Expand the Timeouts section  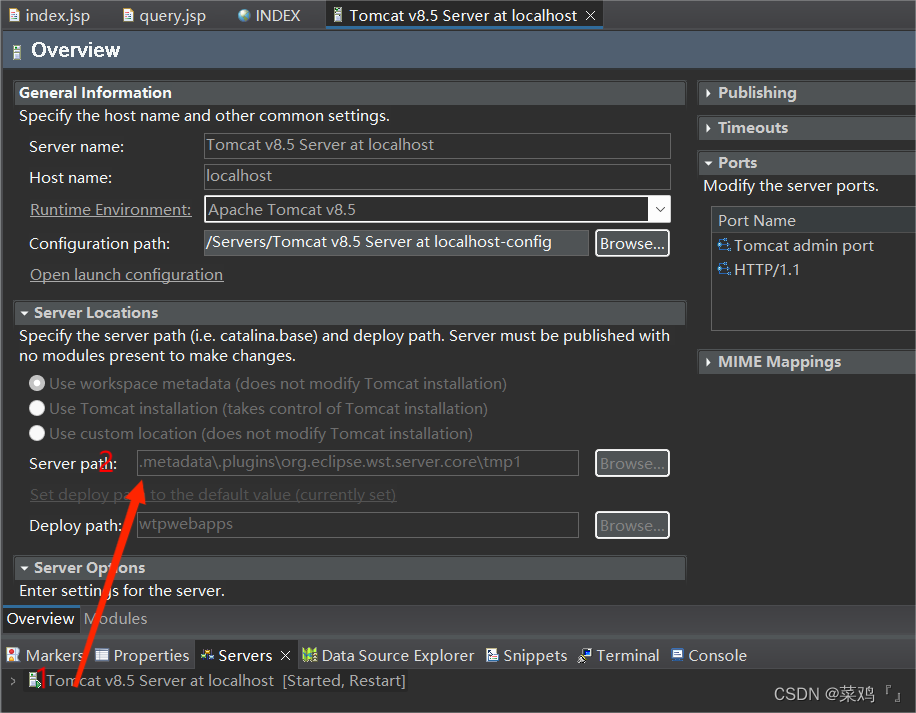(708, 128)
